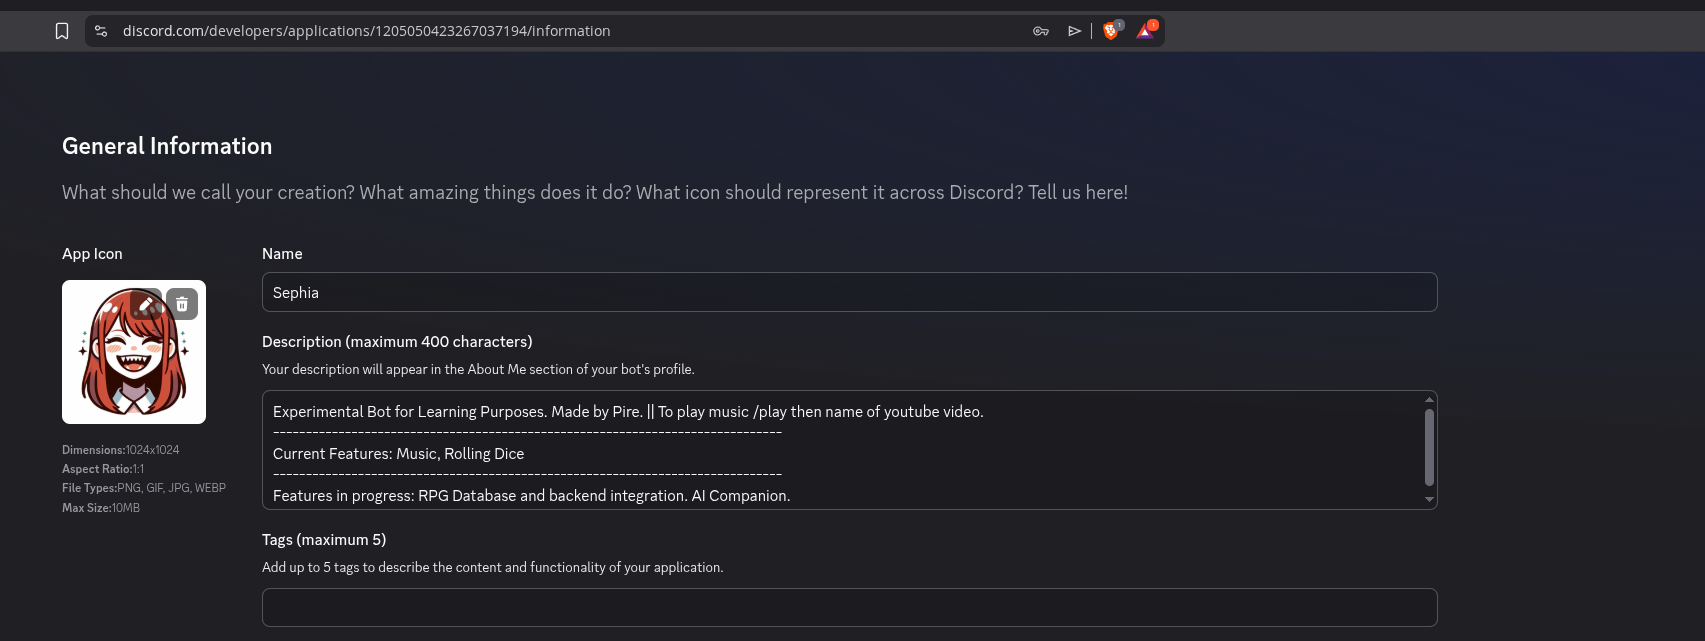The image size is (1705, 641).
Task: Click the 'Current Features: Music, Rolling Dice' line
Action: [398, 454]
